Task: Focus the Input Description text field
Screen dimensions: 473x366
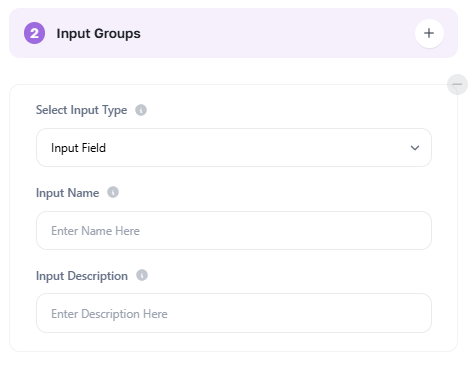Action: point(234,313)
